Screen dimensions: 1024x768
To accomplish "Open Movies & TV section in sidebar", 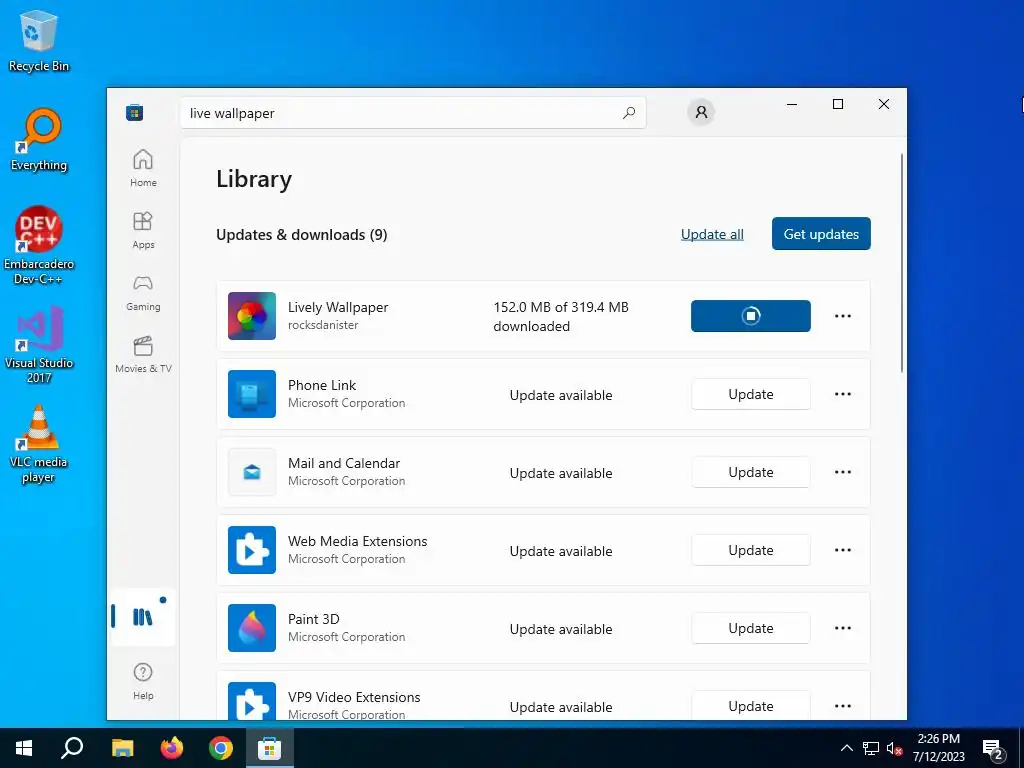I will 143,354.
